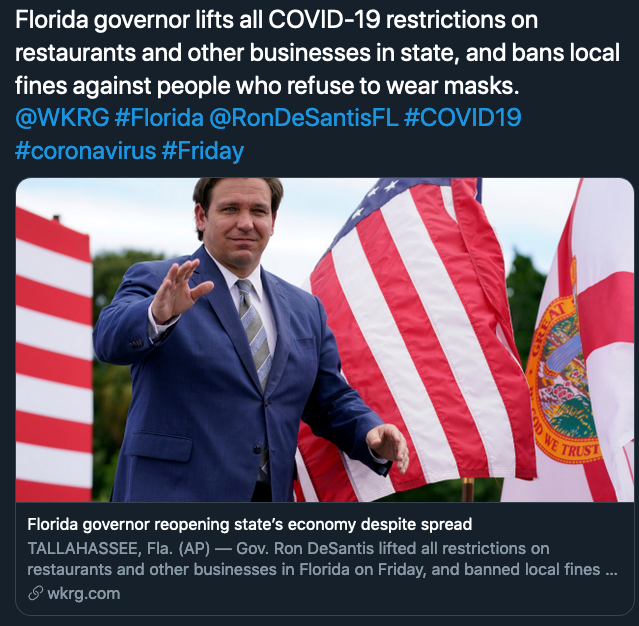
Task: Click the tweet's first line about COVID-19 restrictions
Action: pyautogui.click(x=276, y=20)
